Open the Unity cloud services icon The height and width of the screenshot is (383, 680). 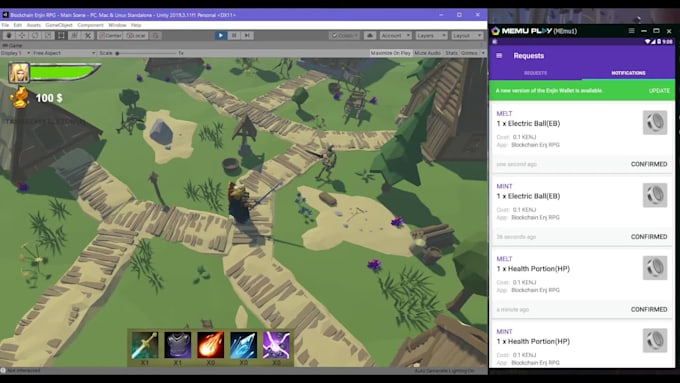[370, 36]
